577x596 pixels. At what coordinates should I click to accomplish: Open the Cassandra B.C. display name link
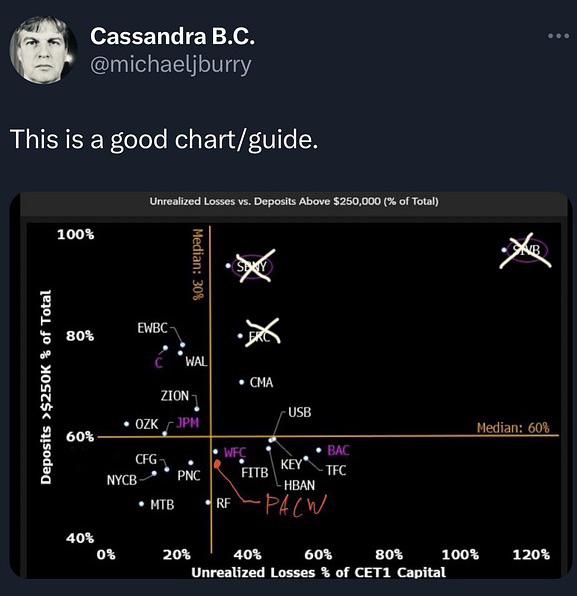(x=172, y=36)
